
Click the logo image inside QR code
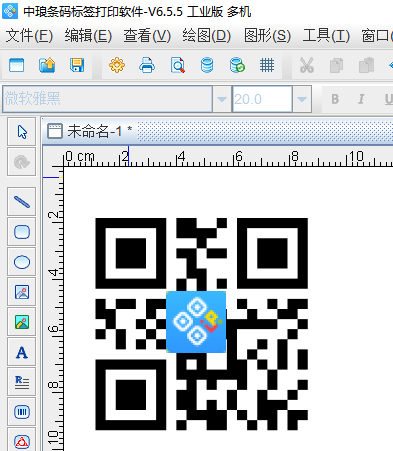(x=196, y=322)
